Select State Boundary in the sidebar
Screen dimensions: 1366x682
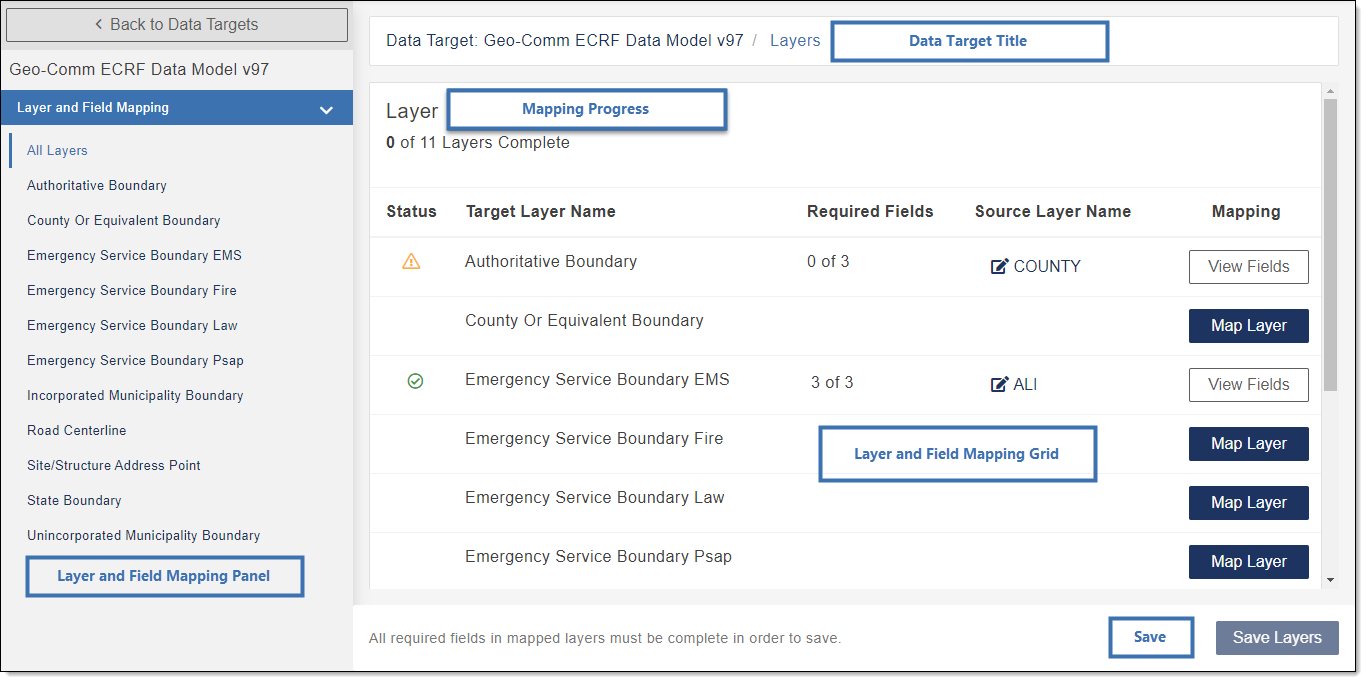(x=73, y=500)
